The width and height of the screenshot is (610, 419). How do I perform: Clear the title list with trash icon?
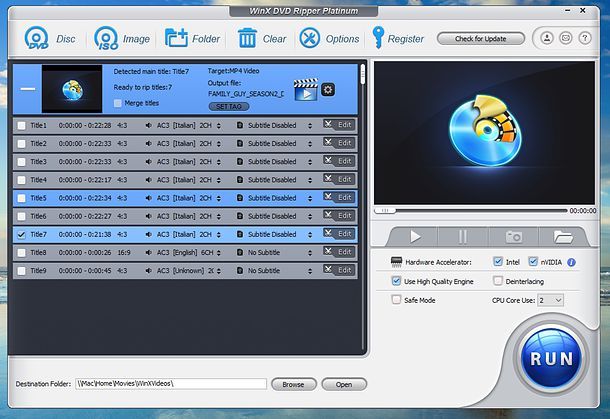247,38
